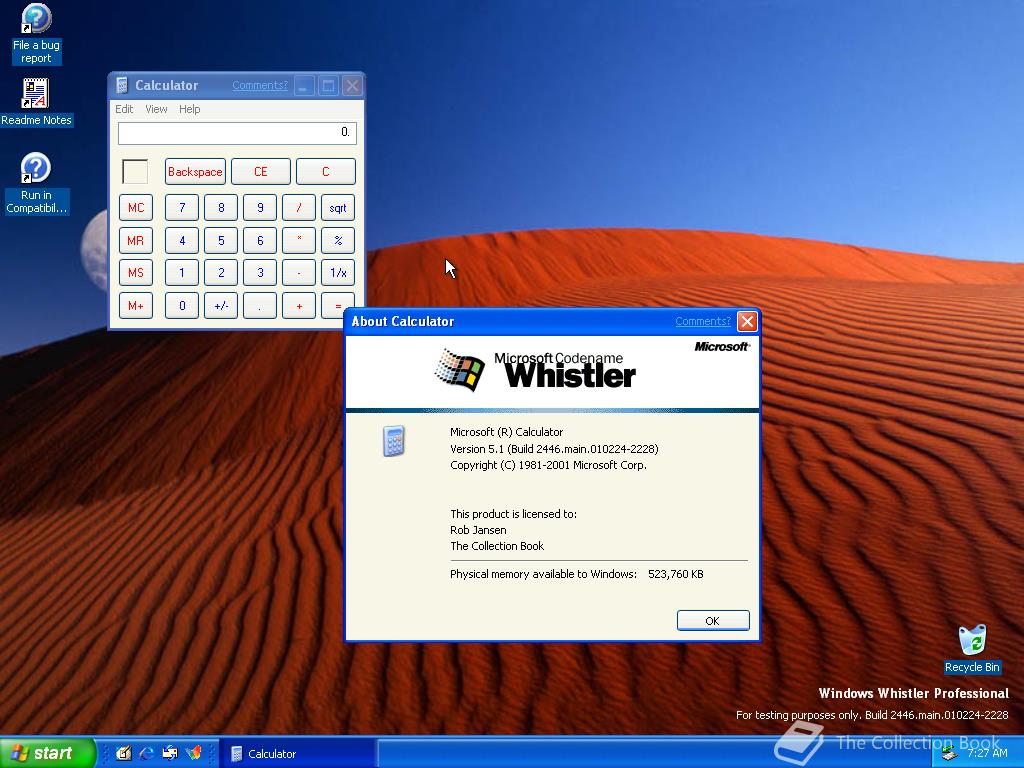
Task: Switch to Calculator taskbar button
Action: coord(298,754)
